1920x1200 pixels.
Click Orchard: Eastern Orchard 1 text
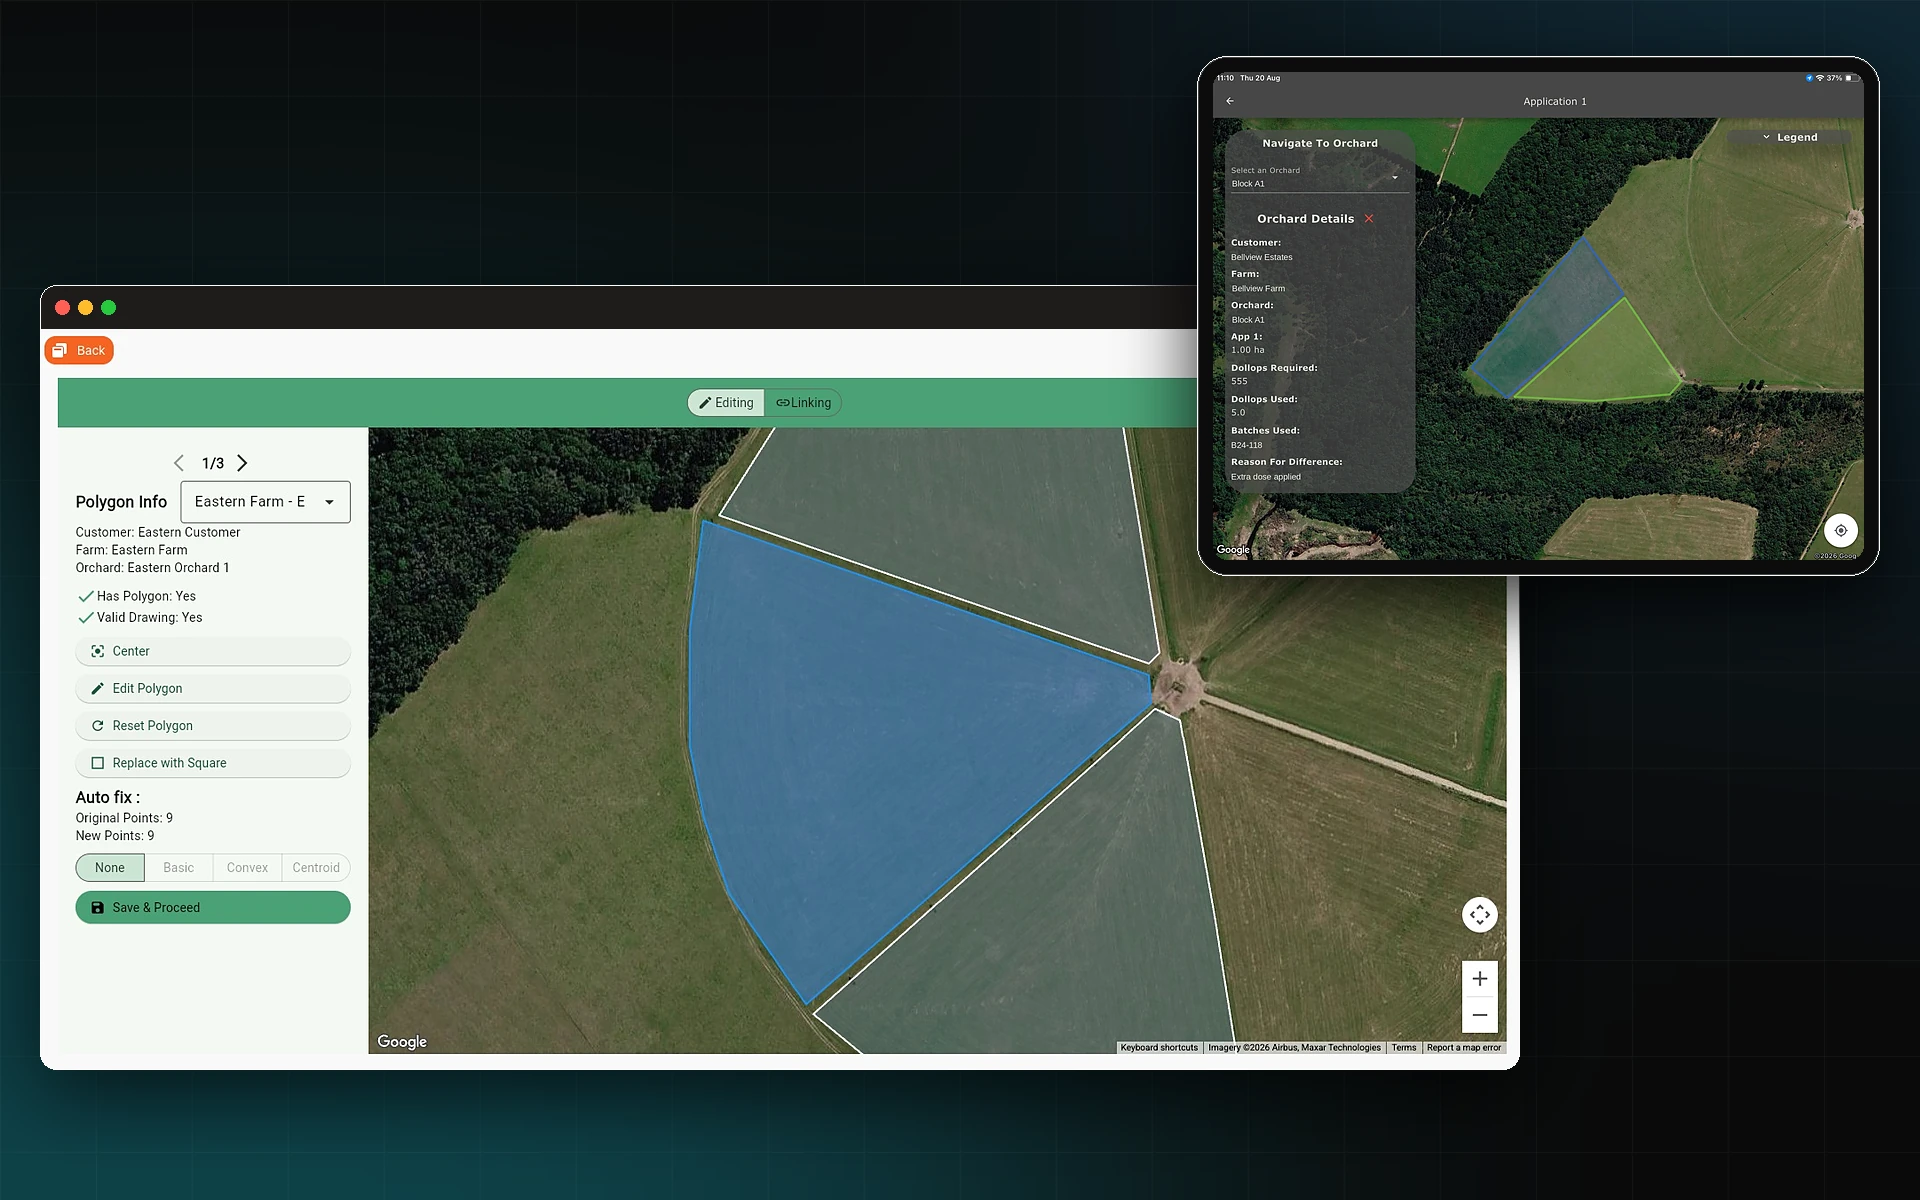(152, 568)
